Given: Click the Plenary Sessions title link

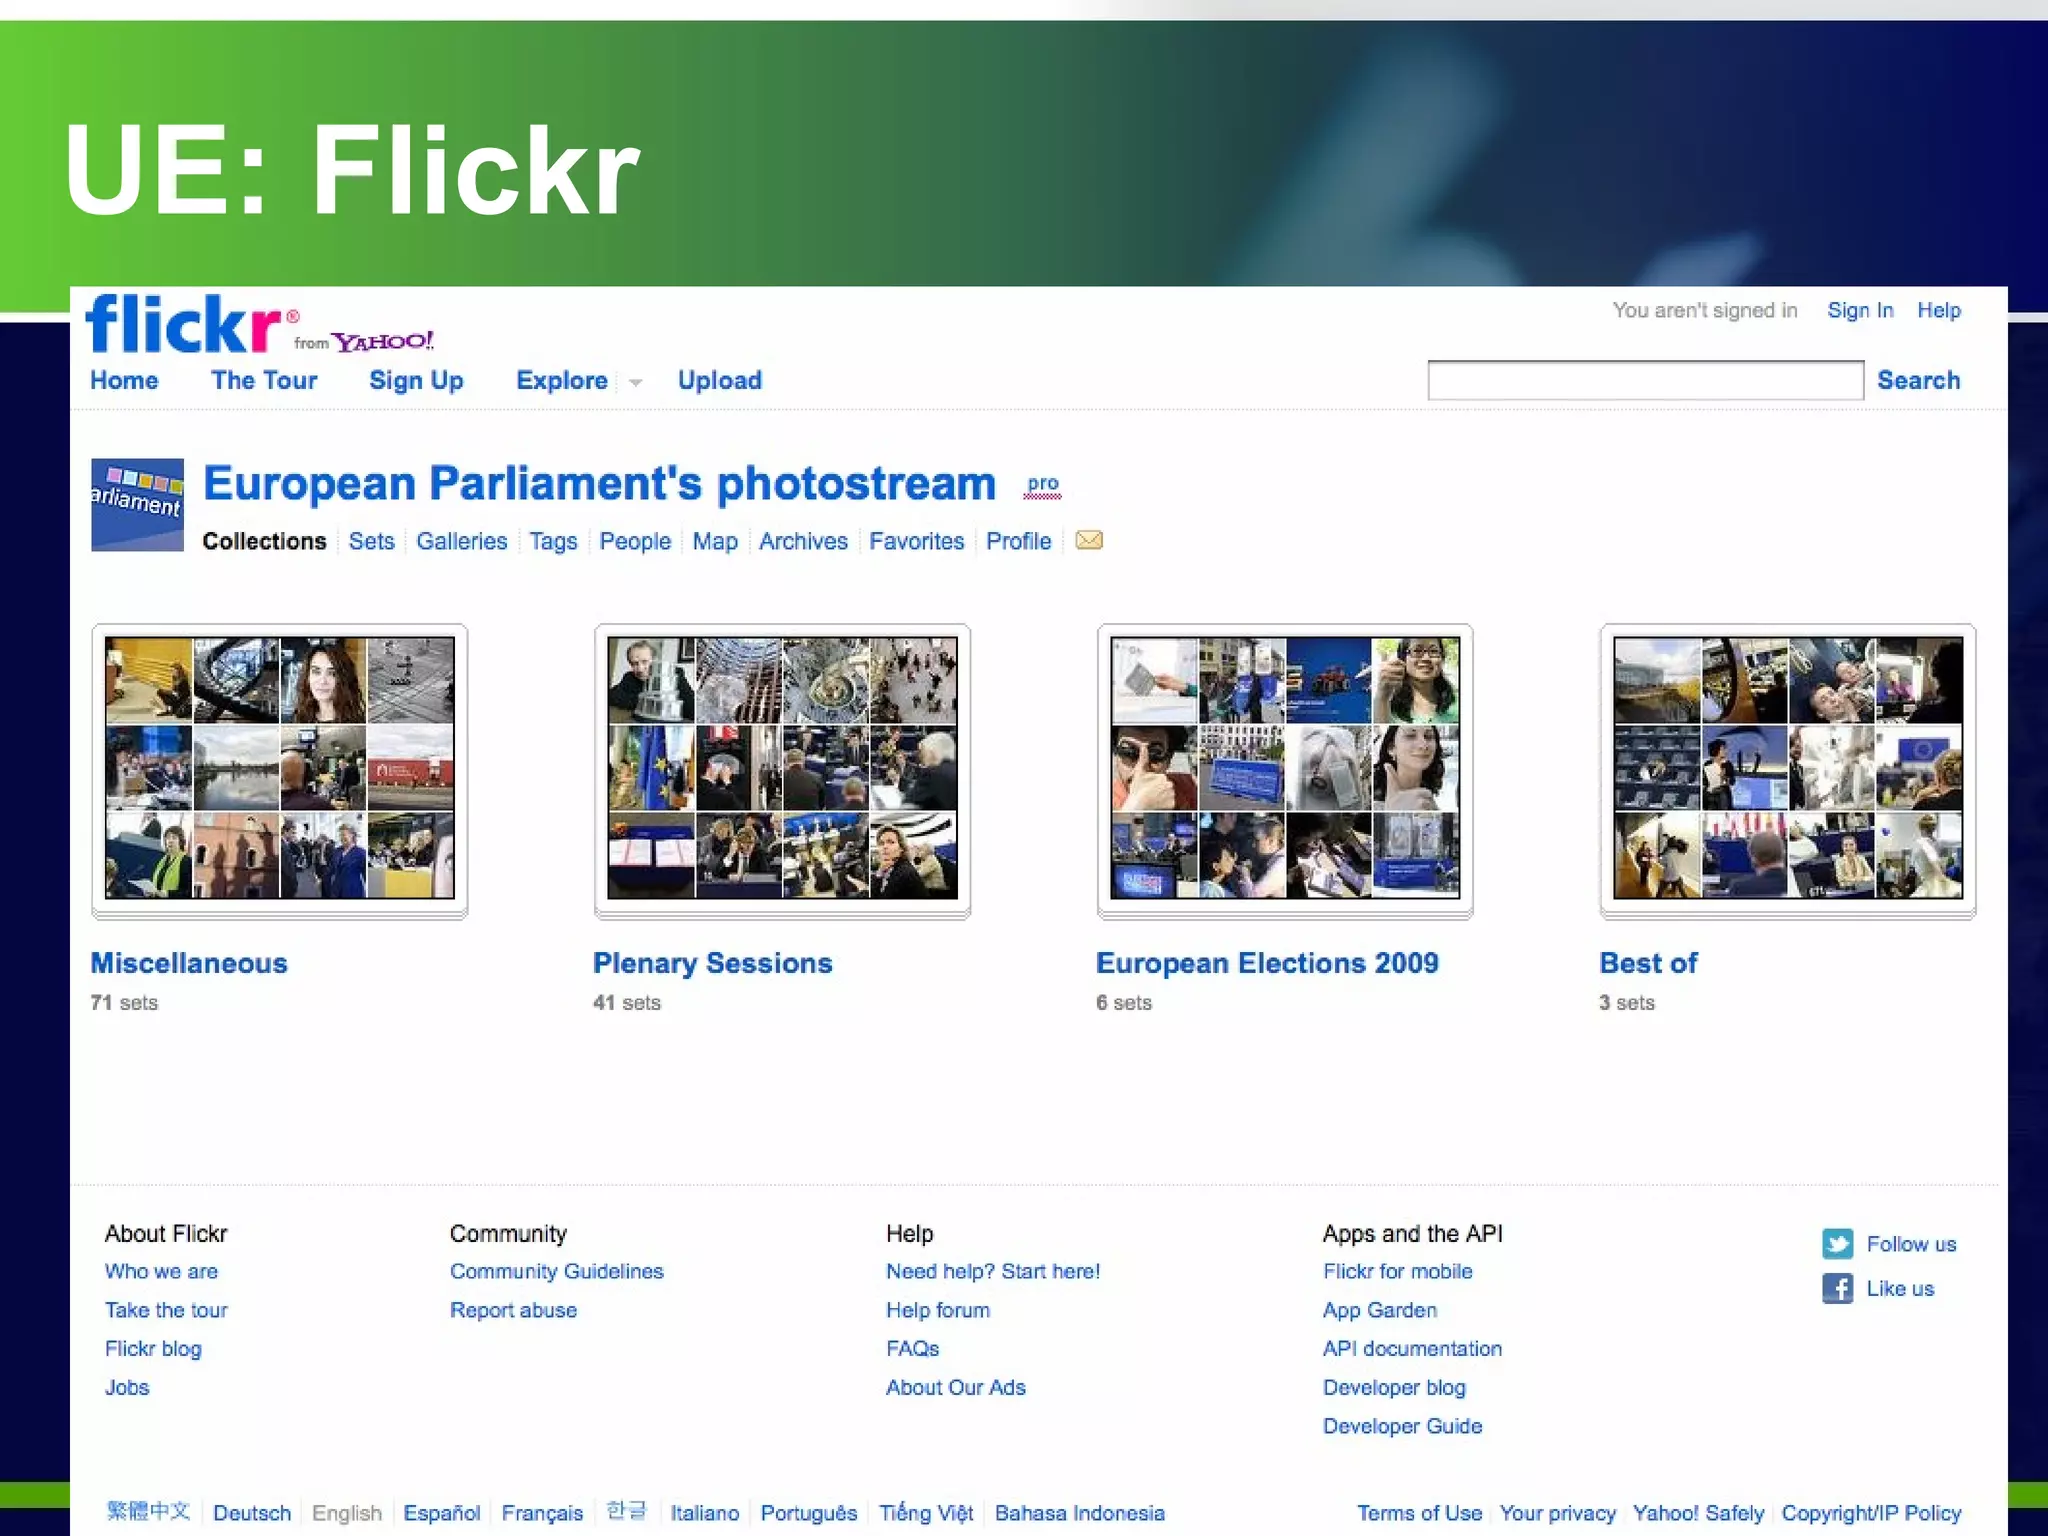Looking at the screenshot, I should click(712, 963).
